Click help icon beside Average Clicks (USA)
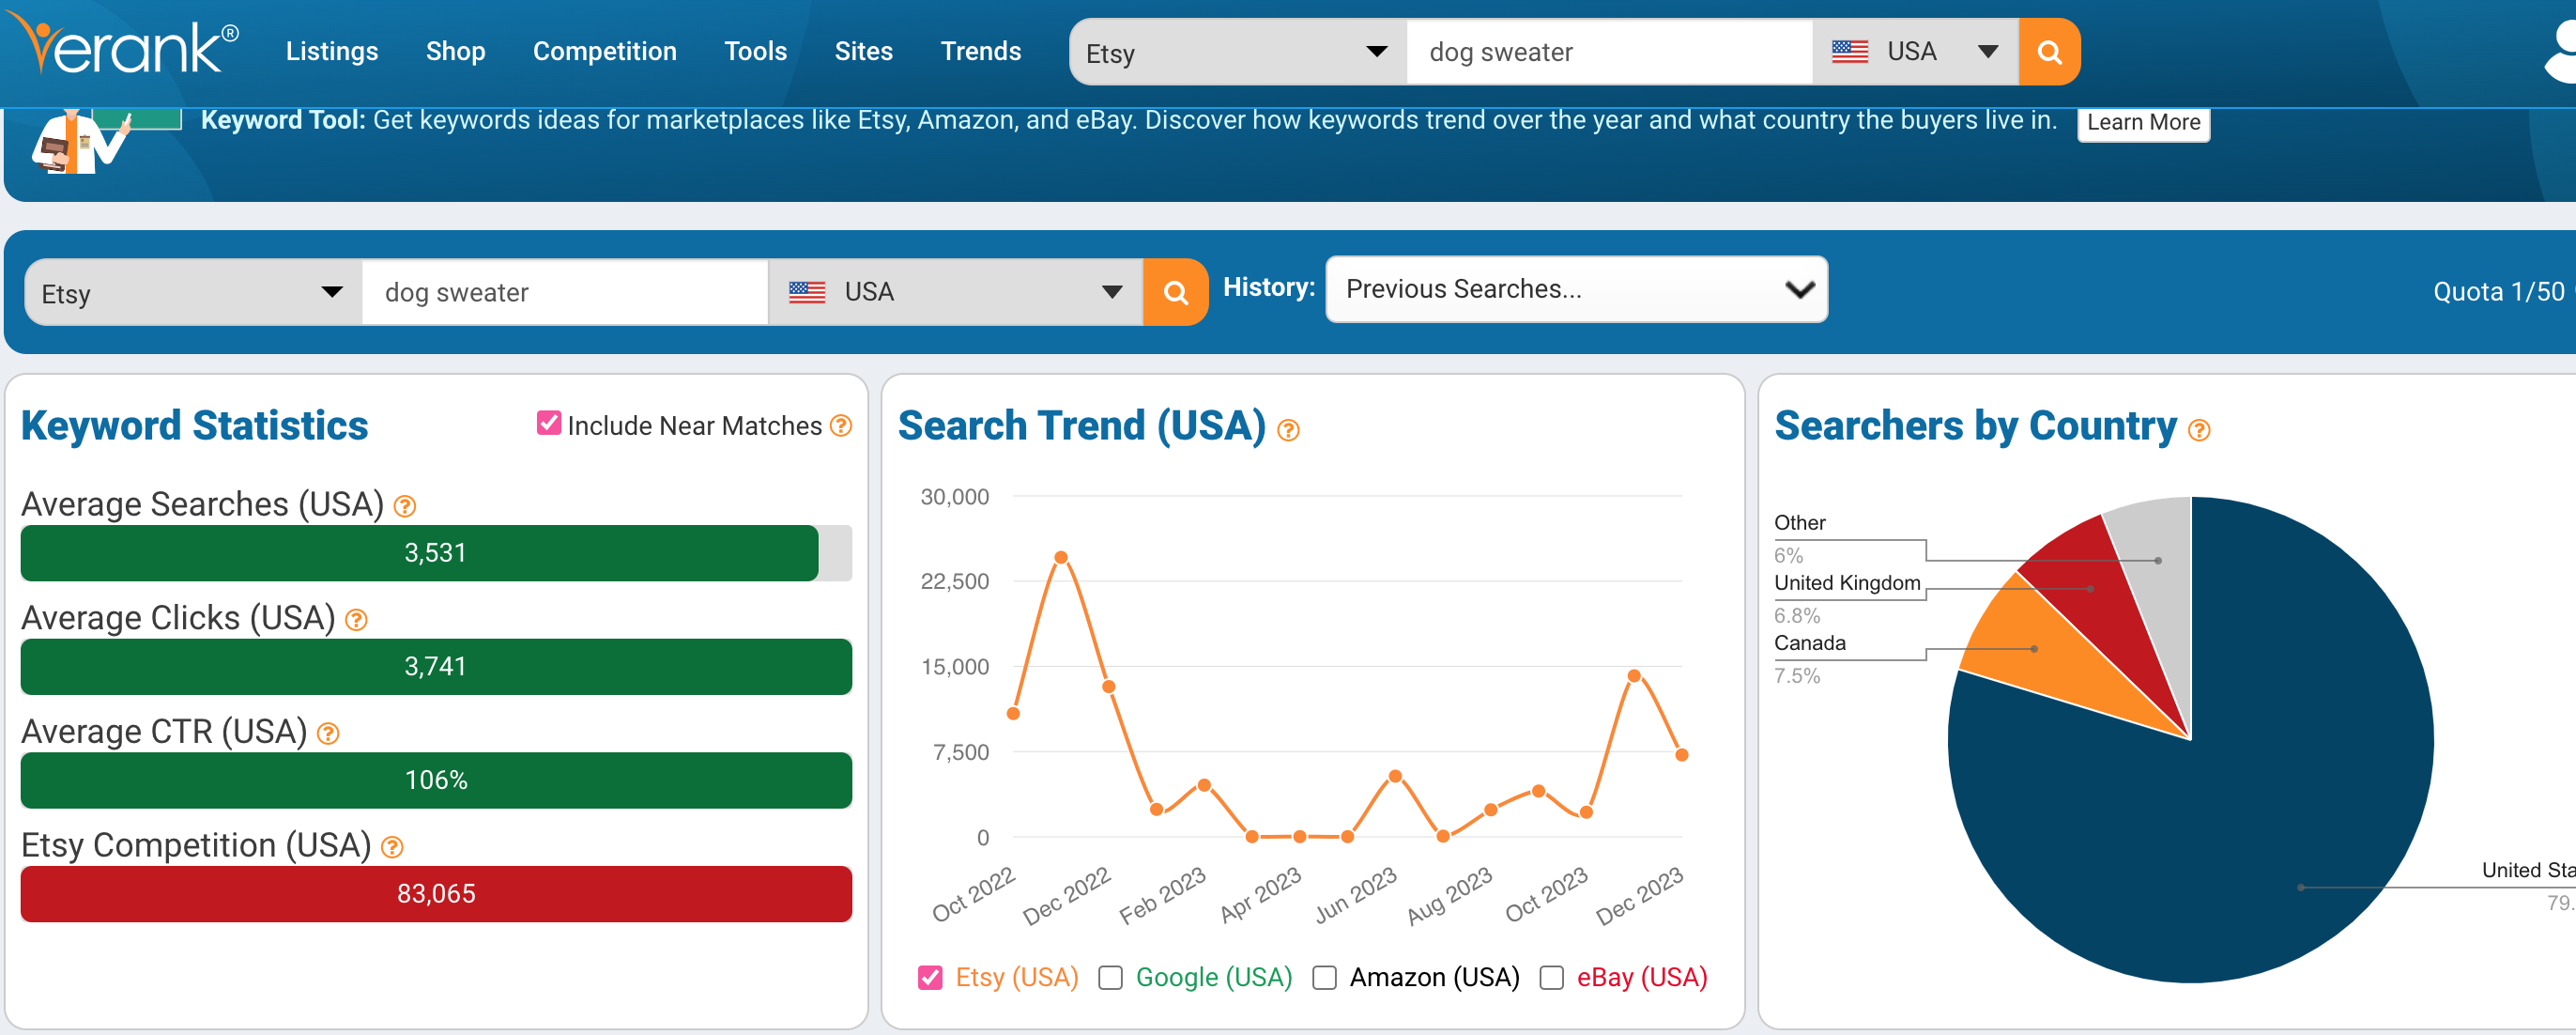 click(x=356, y=620)
